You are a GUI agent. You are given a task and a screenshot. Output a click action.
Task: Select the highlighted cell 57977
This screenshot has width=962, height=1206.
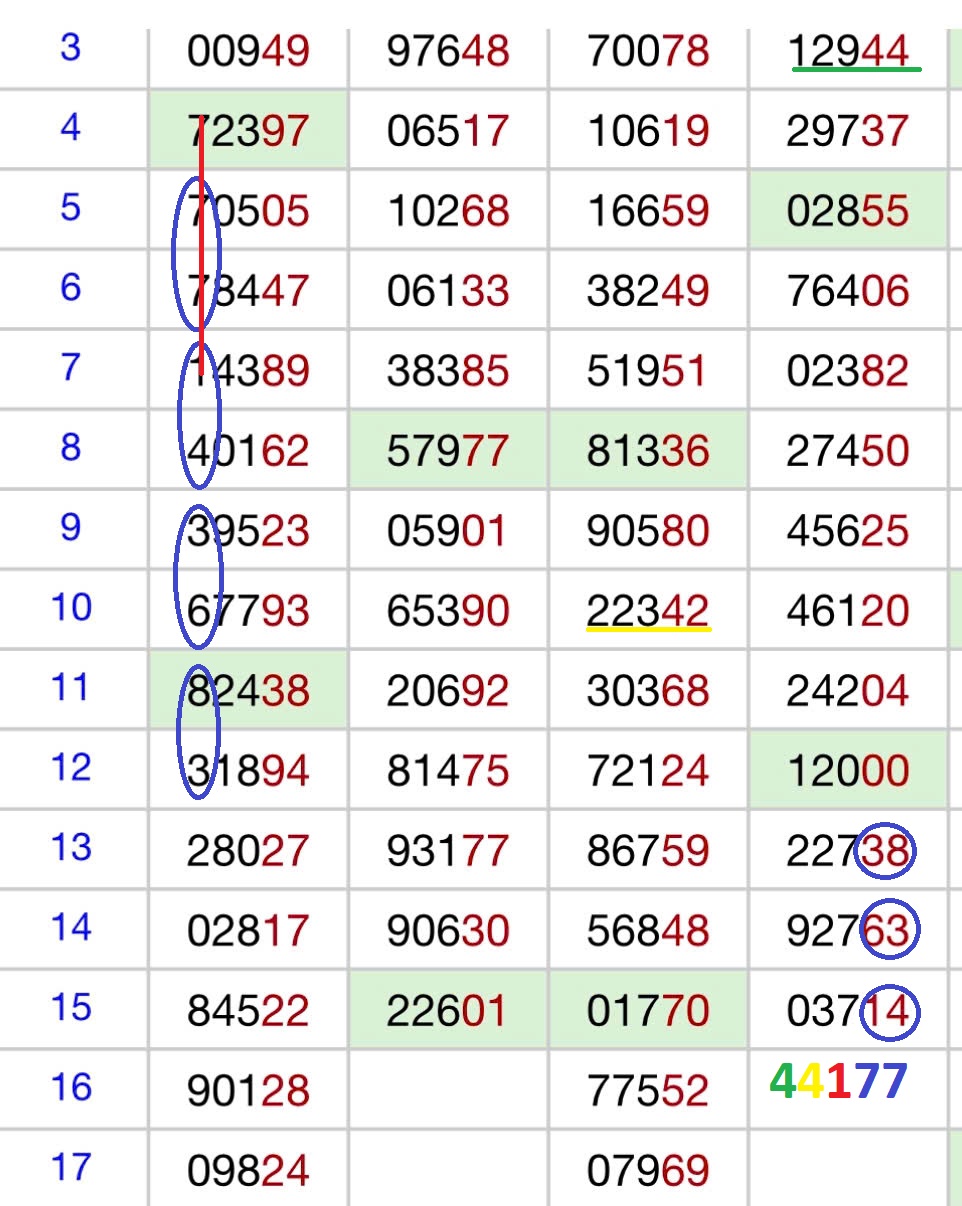click(x=448, y=451)
